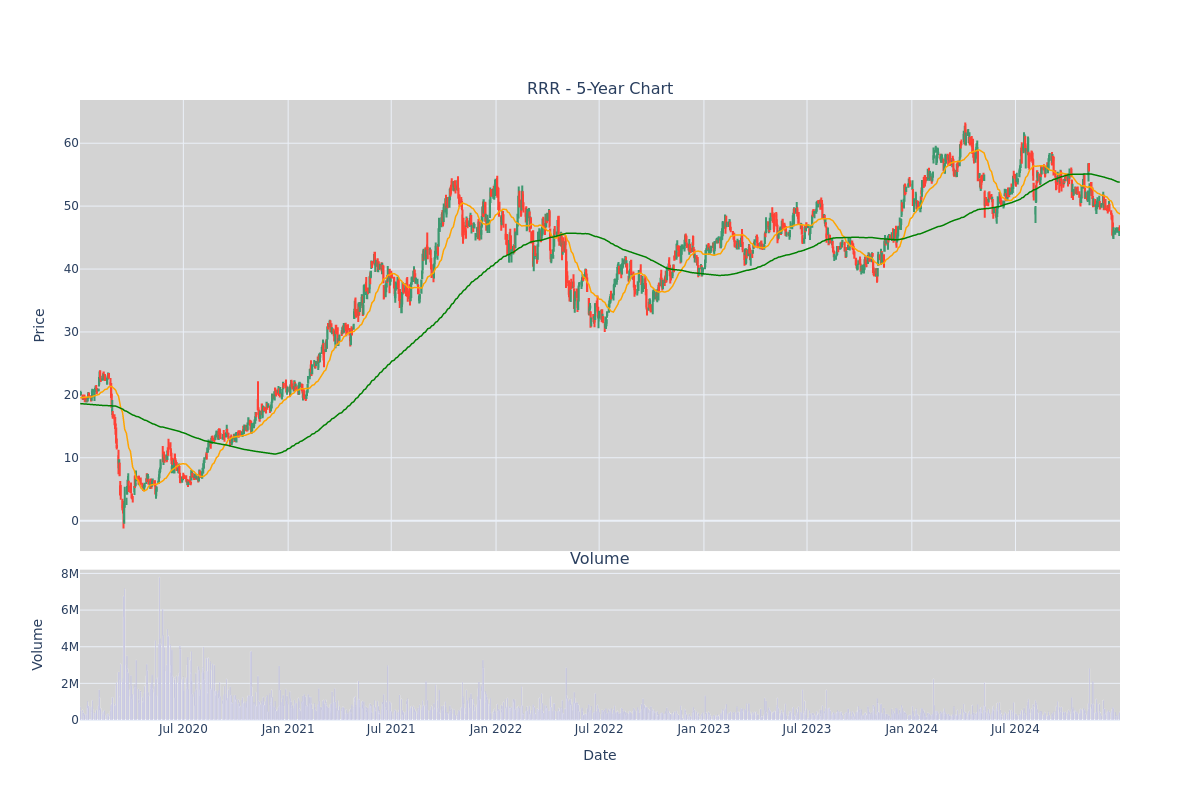Click the 'RRR - 5-Year Chart' title
This screenshot has height=800, width=1200.
pos(600,89)
